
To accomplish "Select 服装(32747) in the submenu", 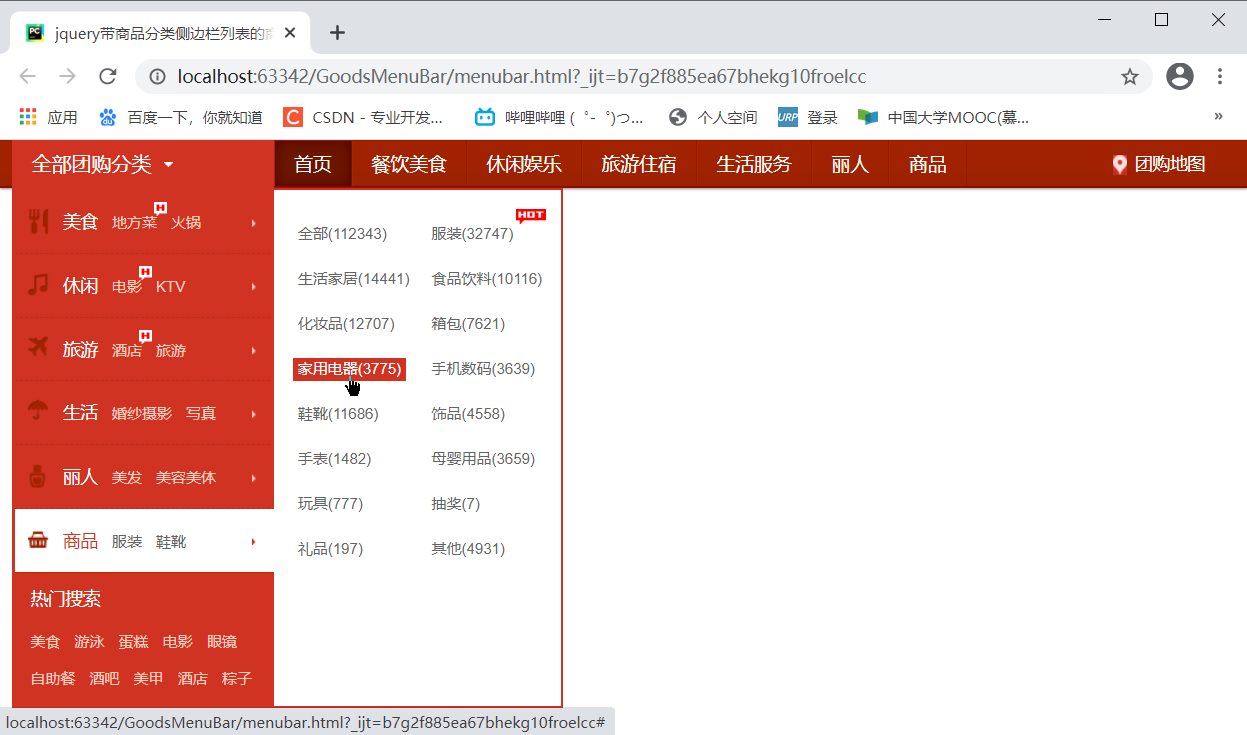I will [x=472, y=234].
